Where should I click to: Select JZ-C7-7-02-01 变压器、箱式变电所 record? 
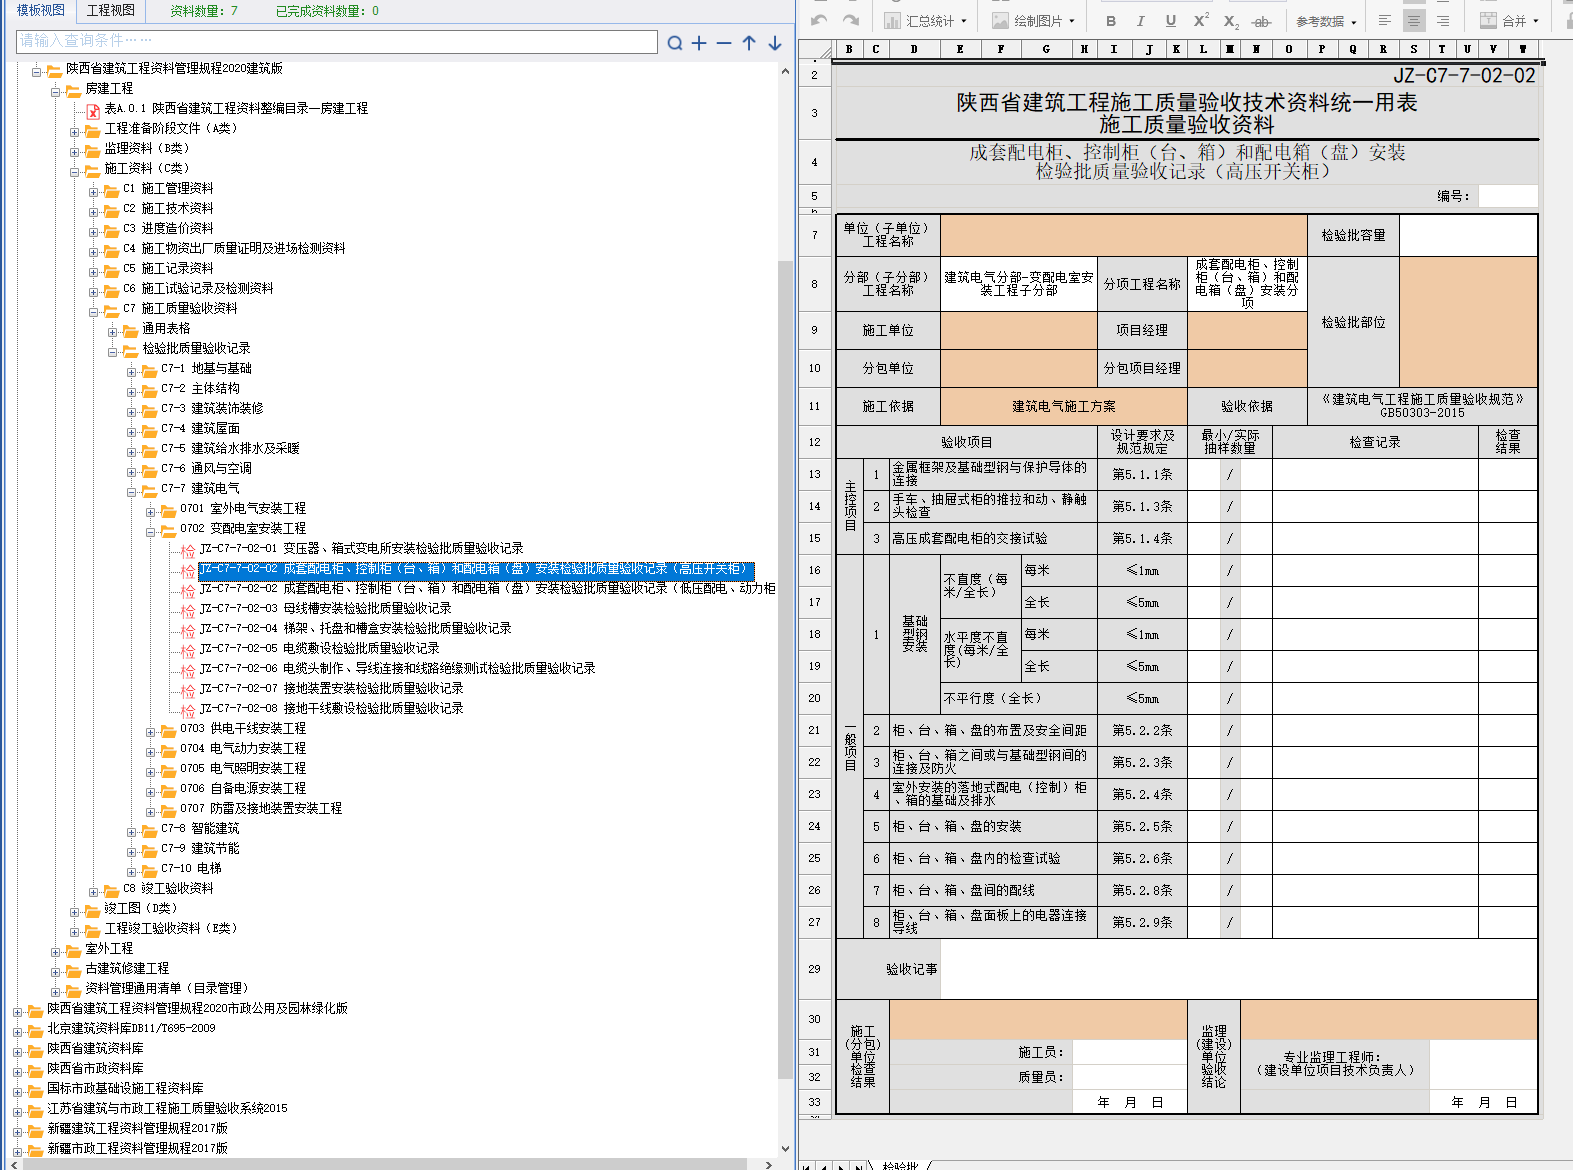[361, 548]
